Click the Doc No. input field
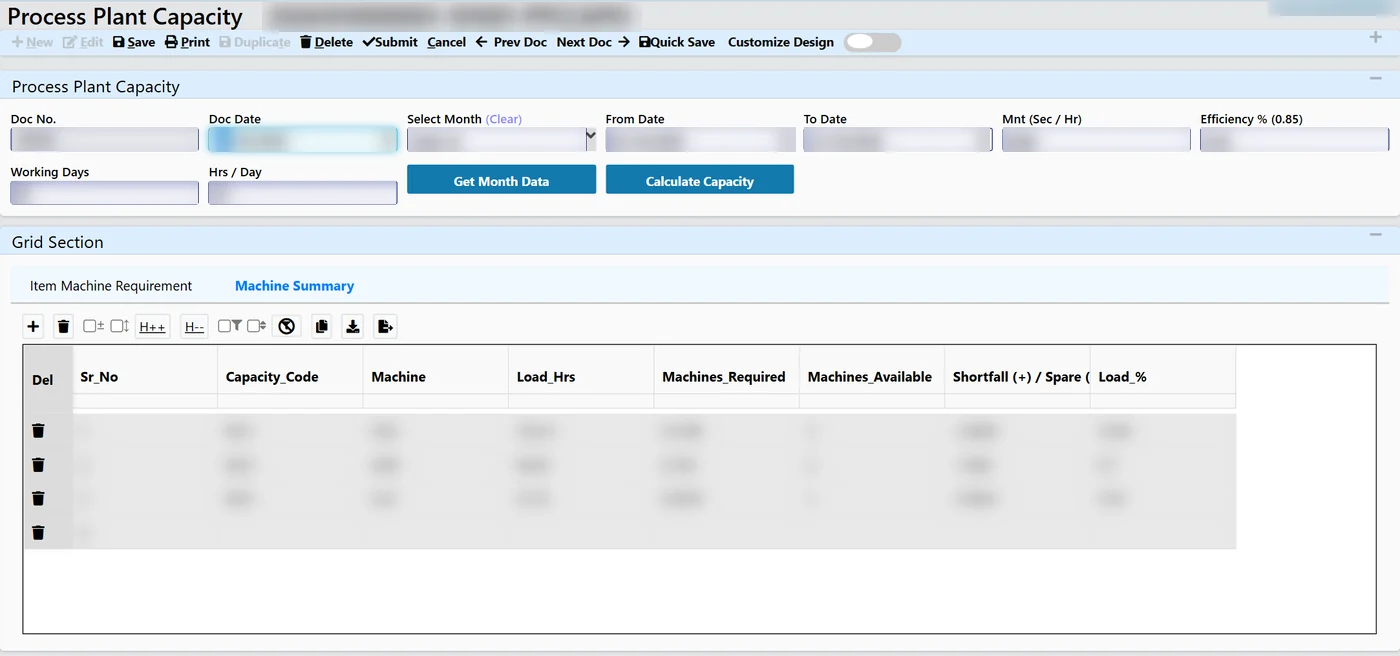This screenshot has height=656, width=1400. tap(104, 140)
